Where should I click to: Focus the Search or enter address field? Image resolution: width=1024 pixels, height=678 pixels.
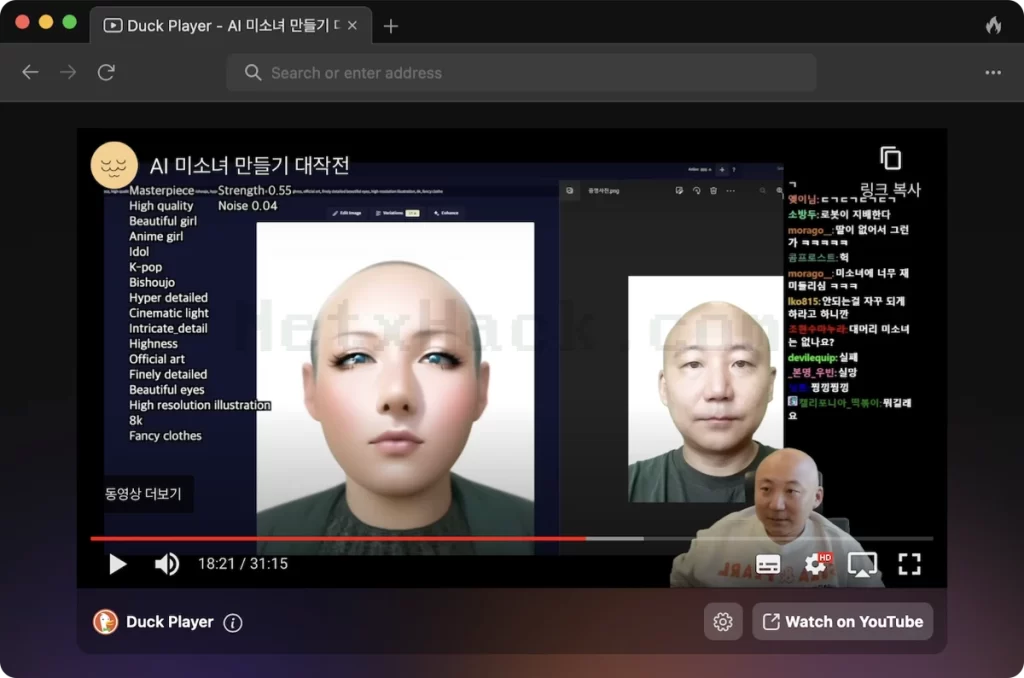point(521,73)
